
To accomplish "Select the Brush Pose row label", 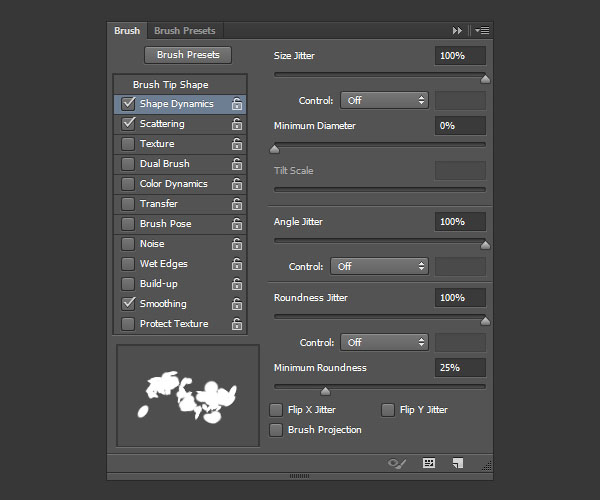I will pyautogui.click(x=165, y=223).
